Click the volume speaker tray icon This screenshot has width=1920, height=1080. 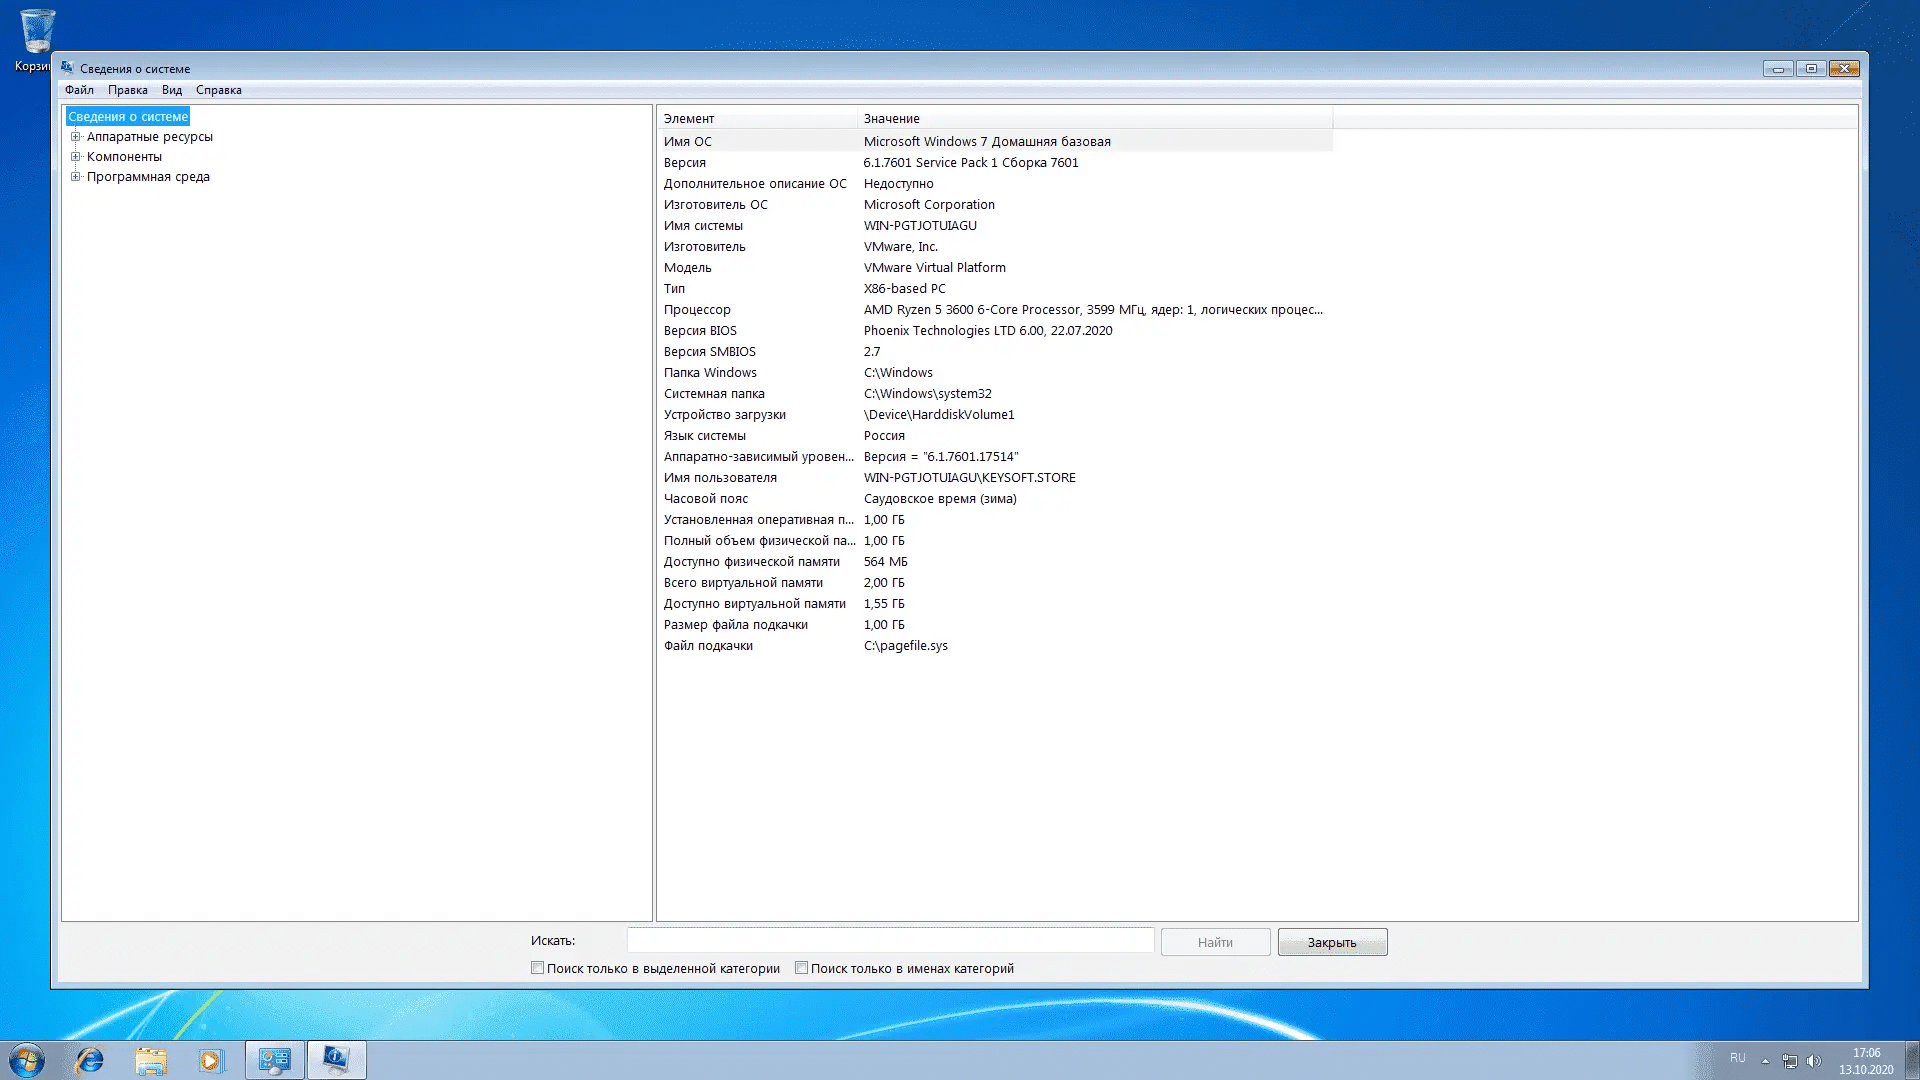click(x=1814, y=1061)
